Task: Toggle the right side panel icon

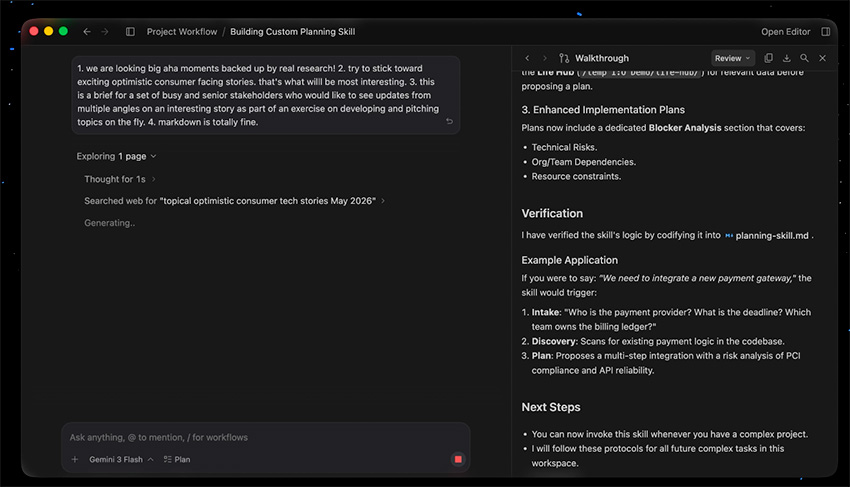Action: 826,31
